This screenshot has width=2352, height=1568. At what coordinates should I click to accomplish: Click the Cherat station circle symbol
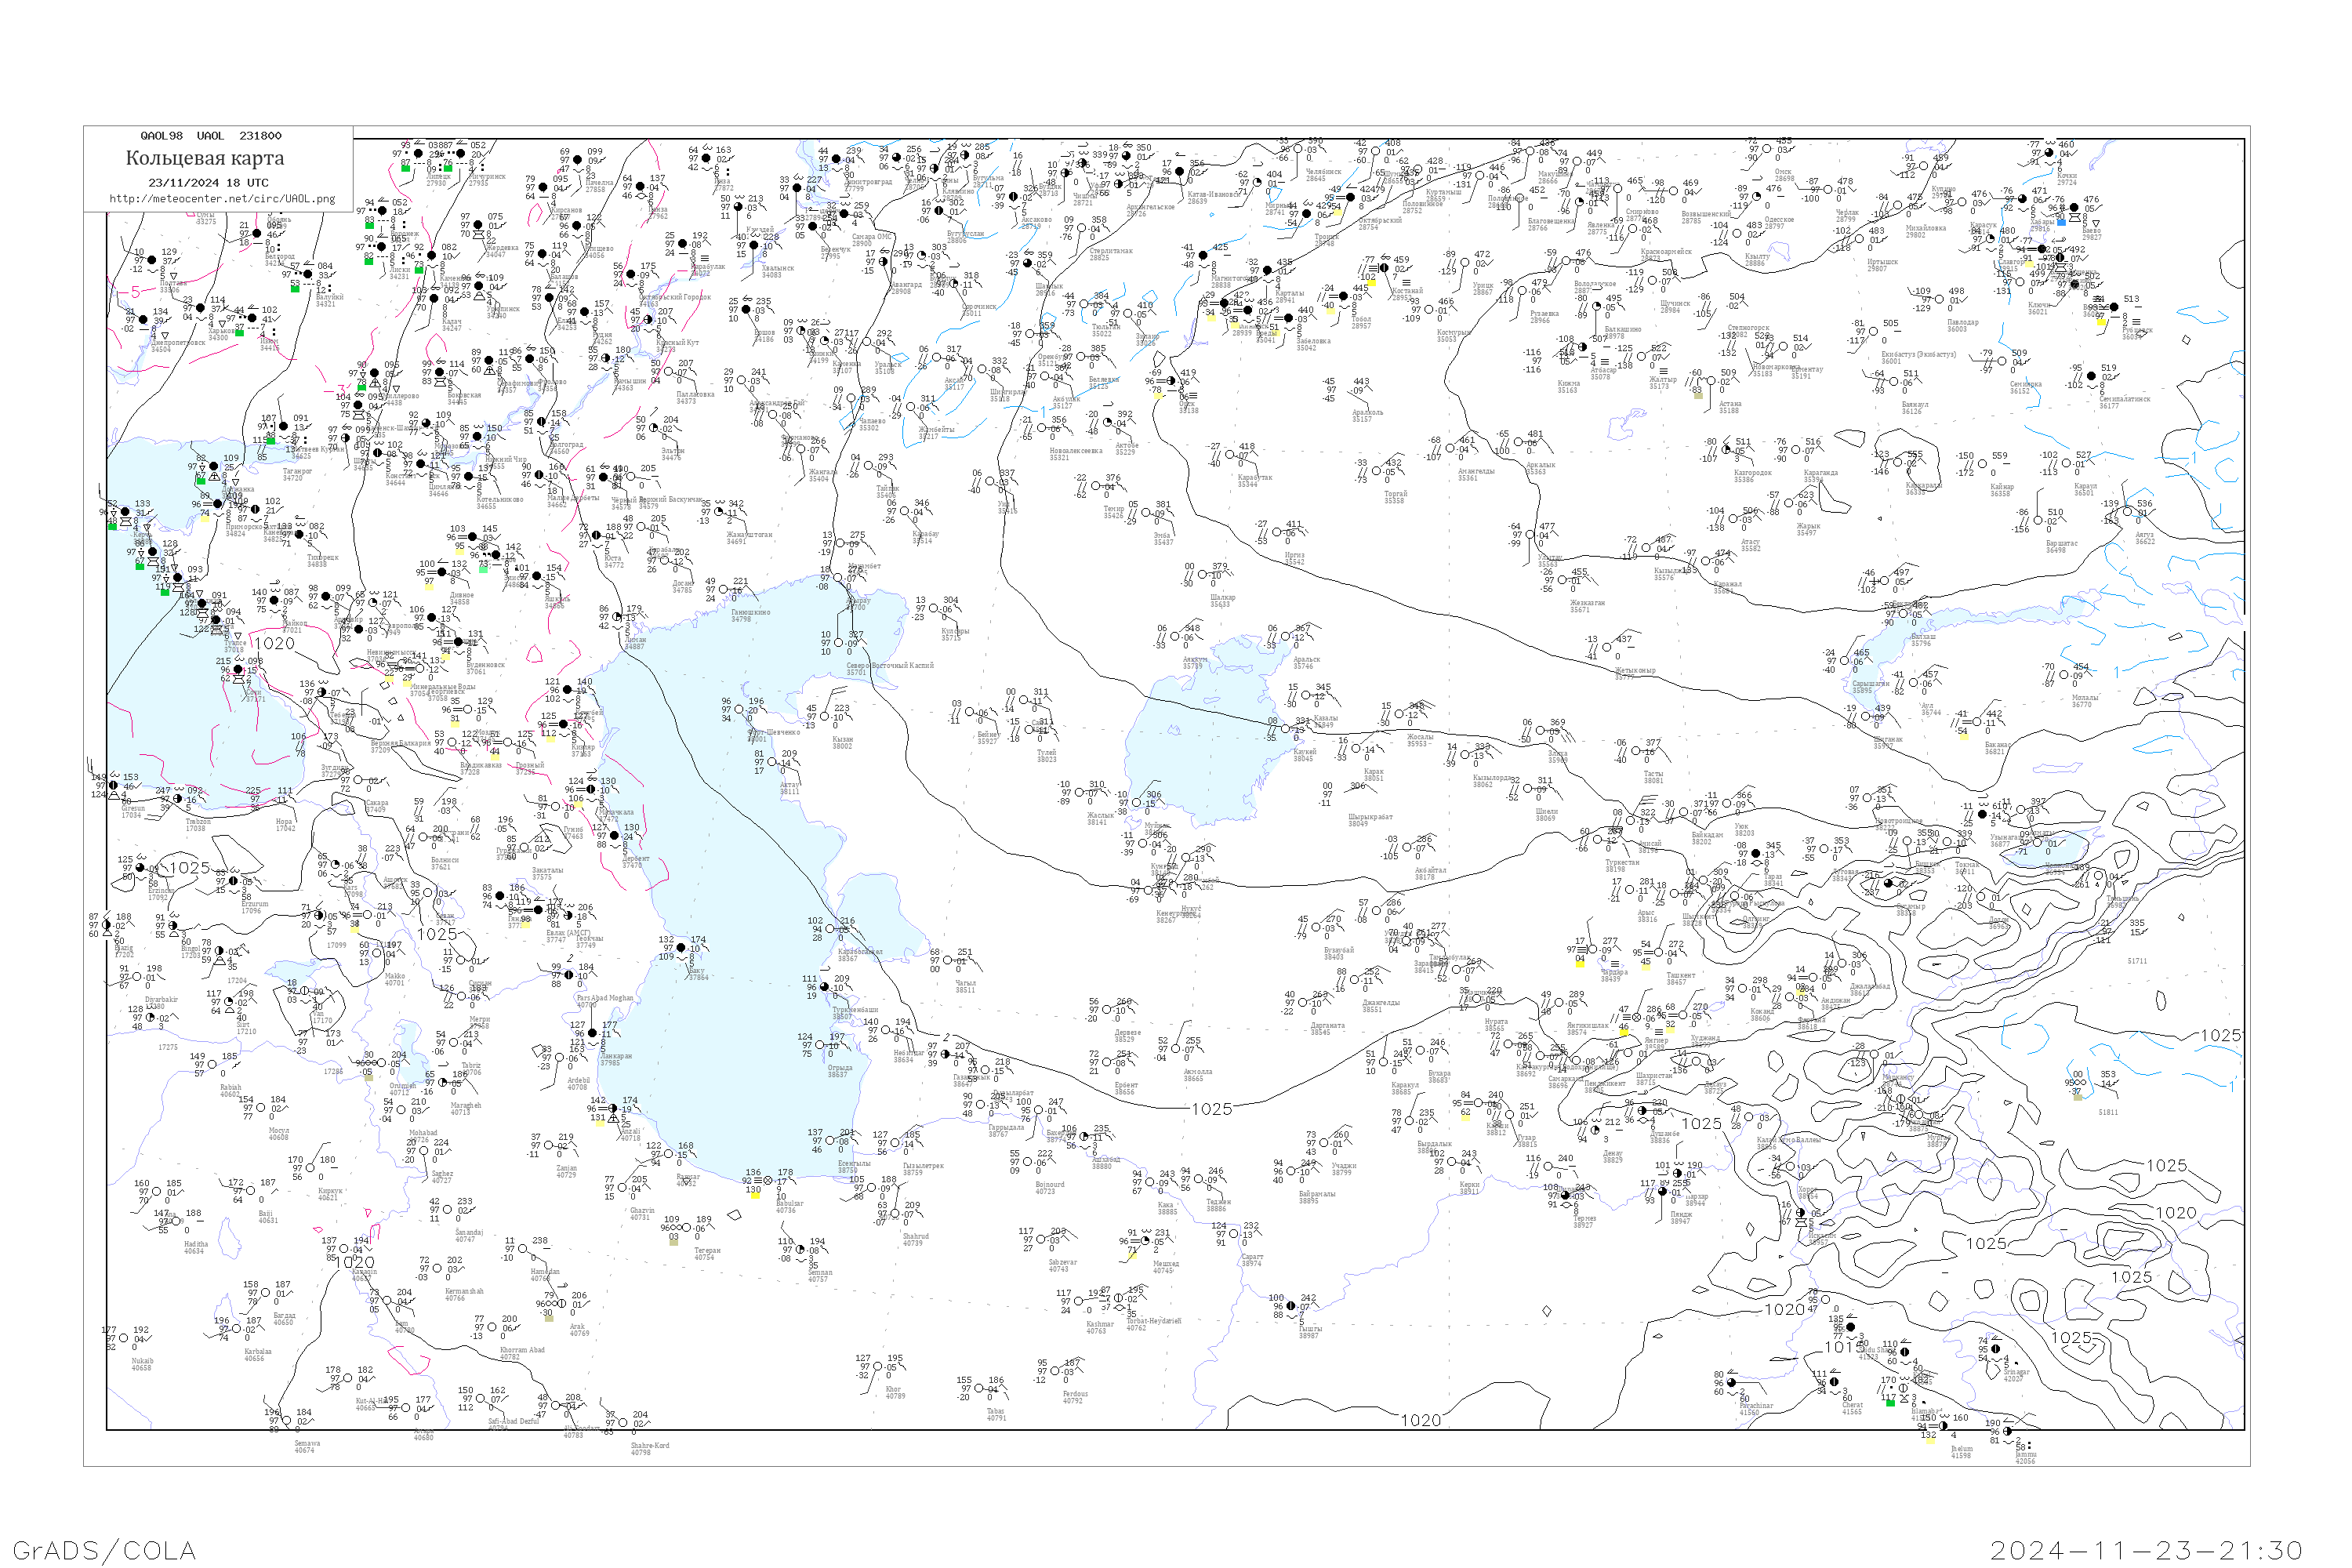pos(1836,1382)
